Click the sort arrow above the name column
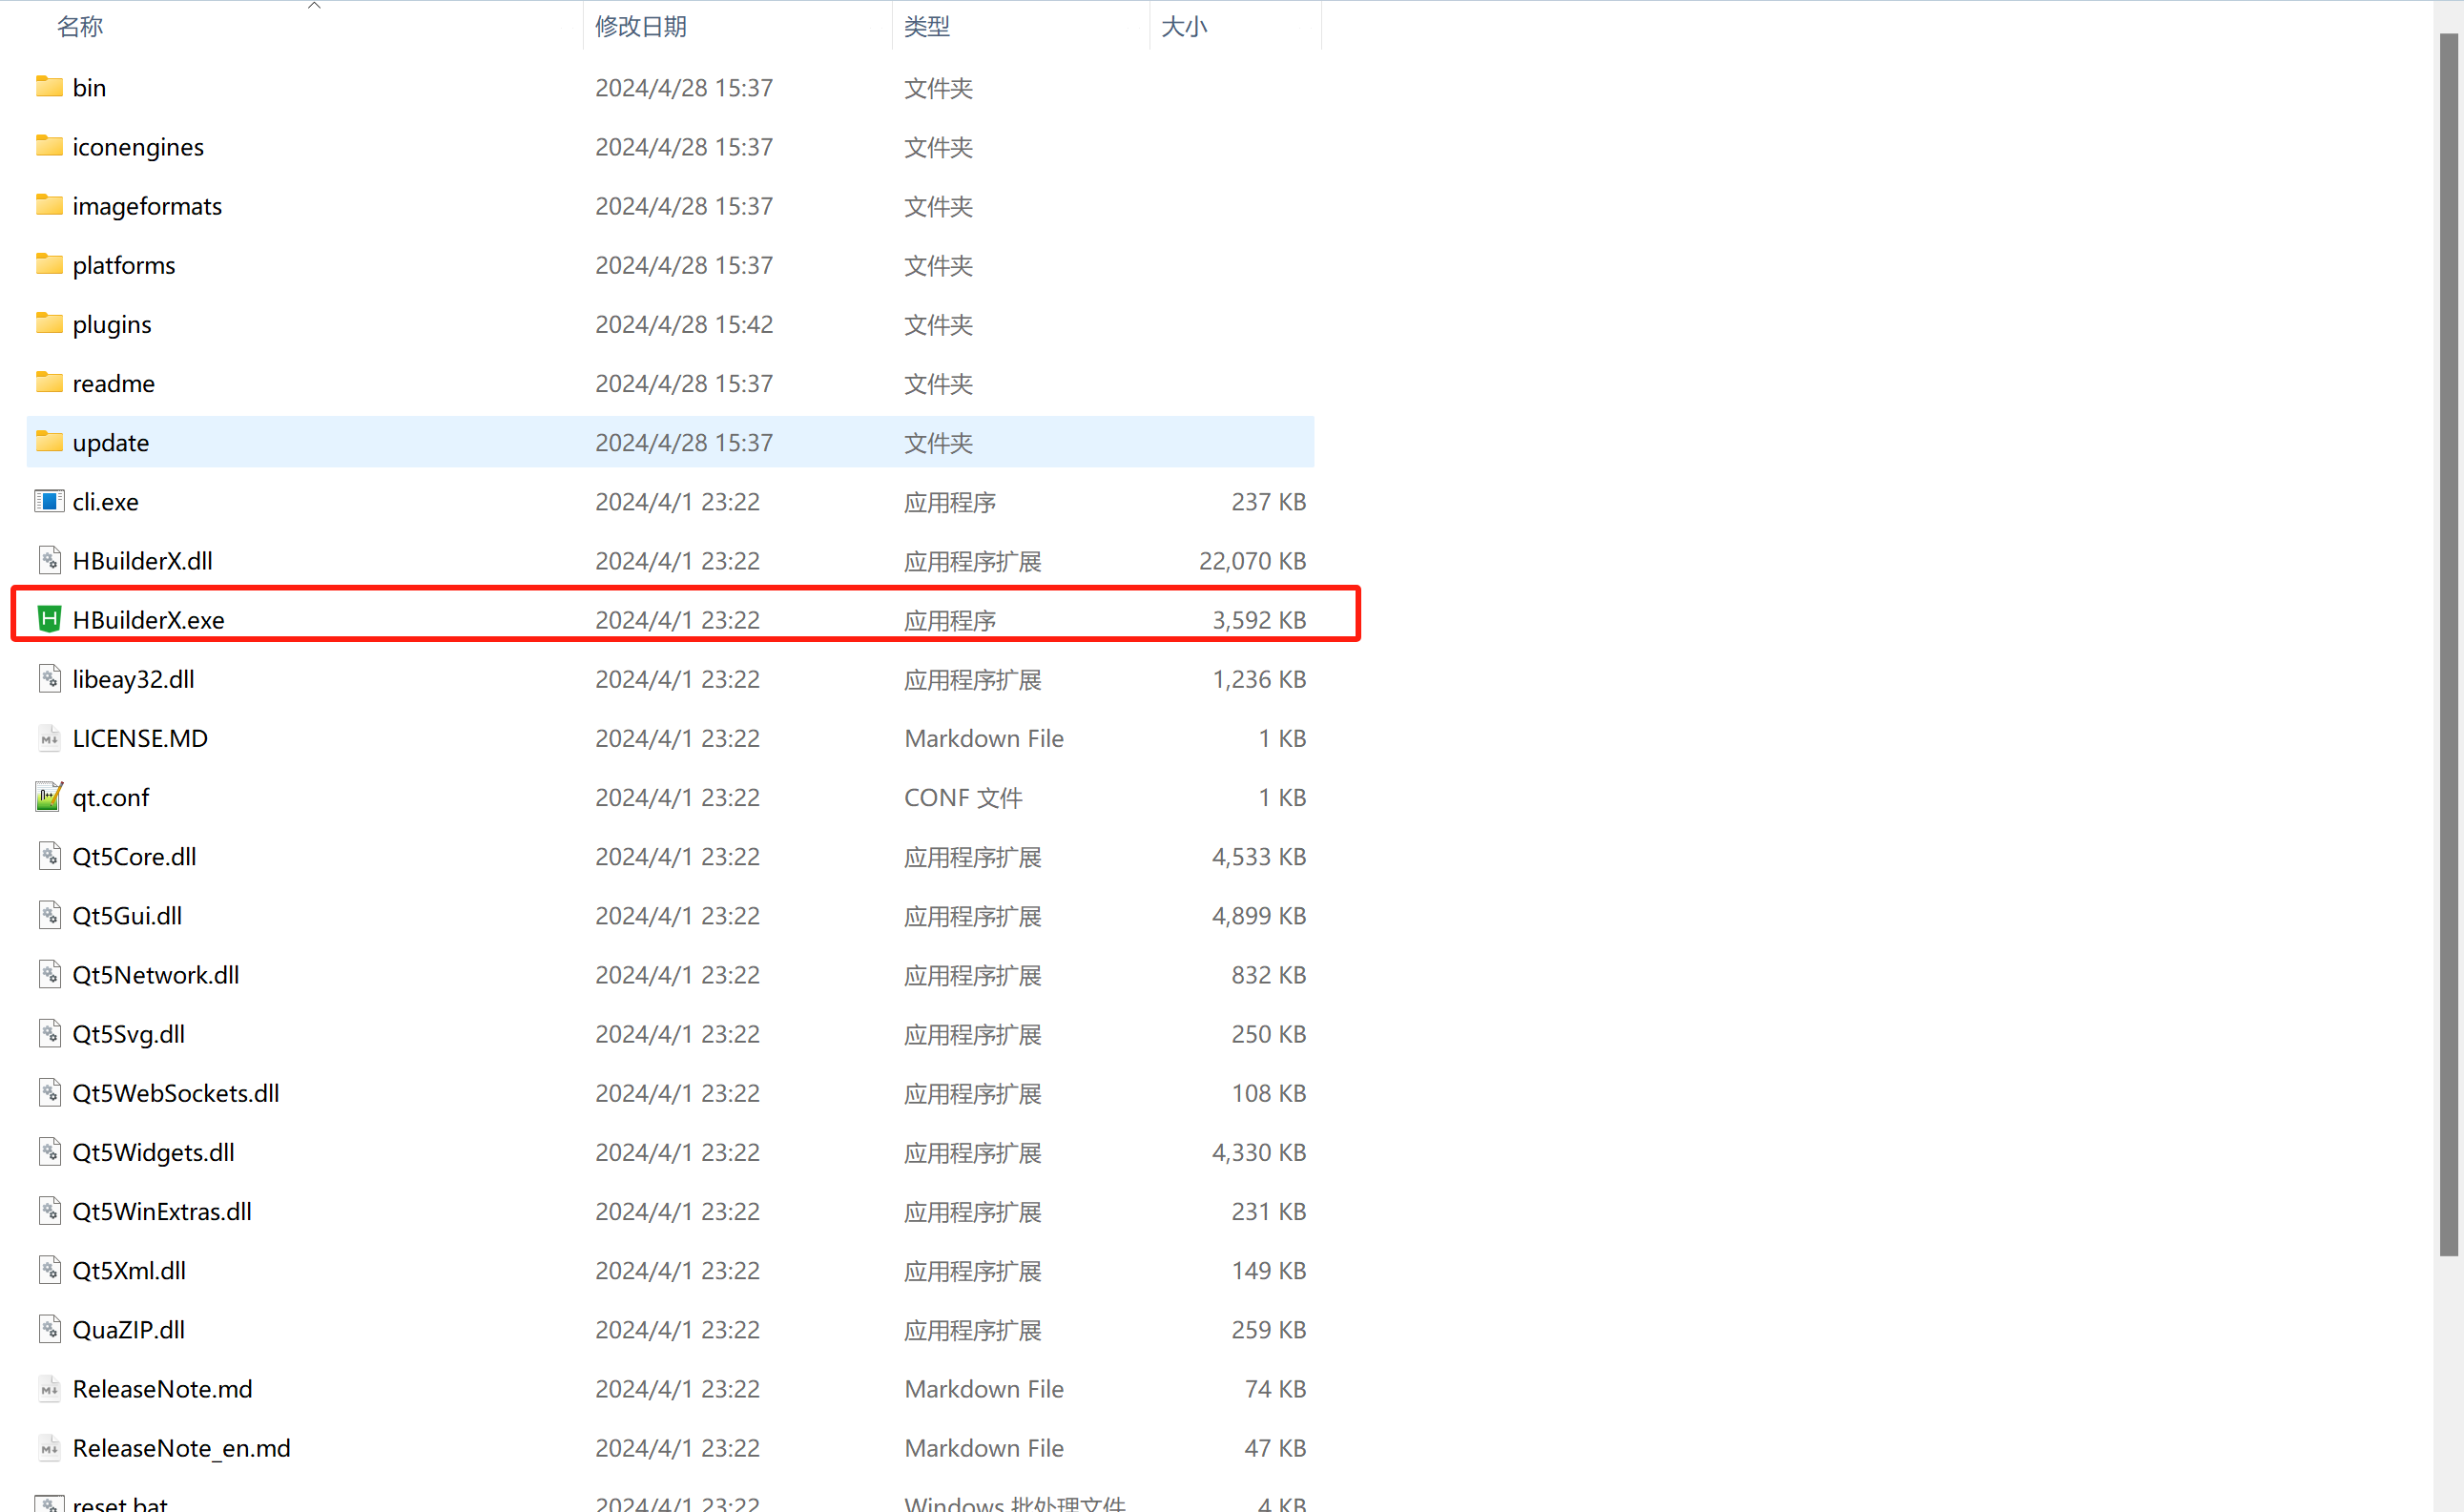Image resolution: width=2464 pixels, height=1512 pixels. [x=314, y=6]
